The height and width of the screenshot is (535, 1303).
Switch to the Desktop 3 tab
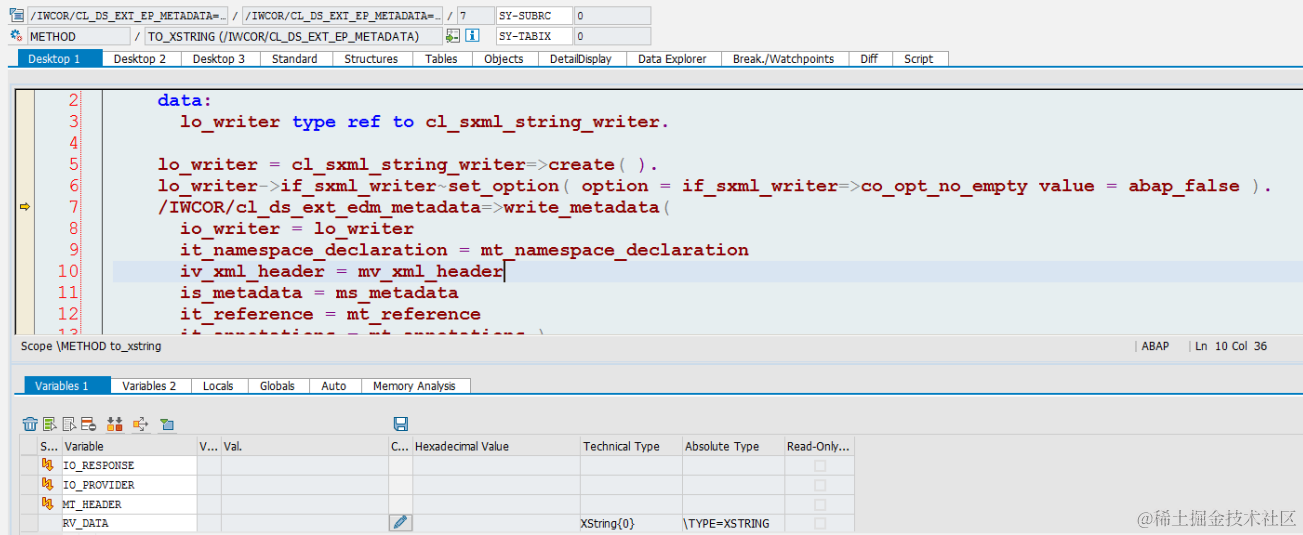219,59
